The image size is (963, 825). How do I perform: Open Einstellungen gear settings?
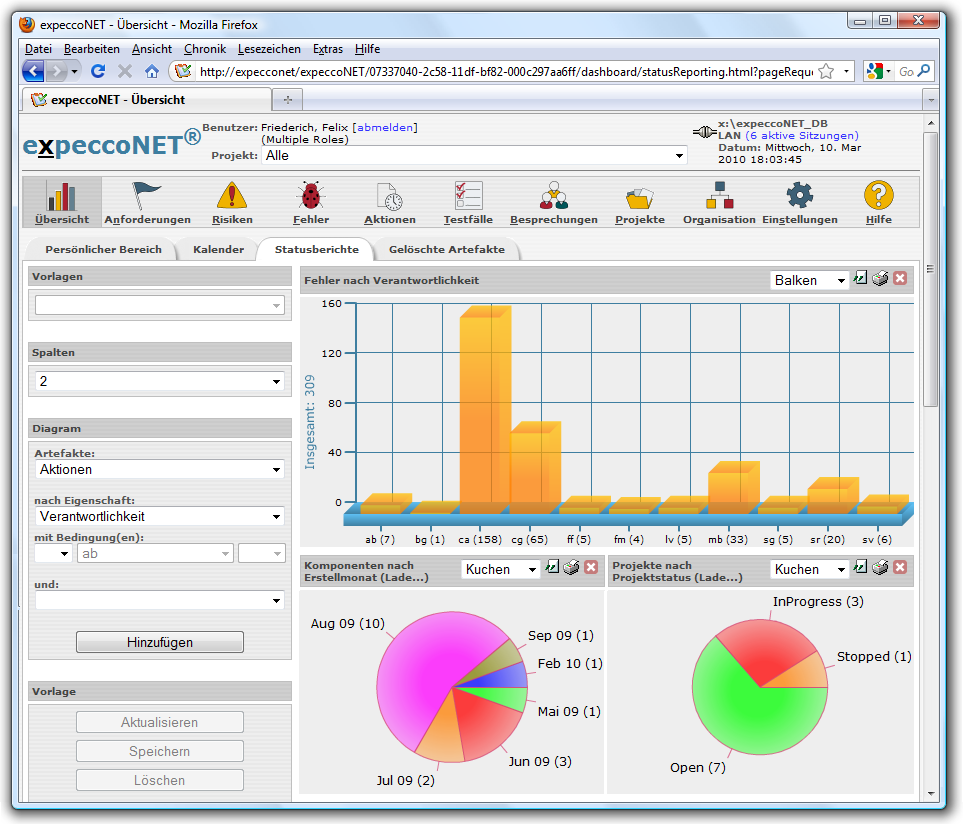(799, 202)
